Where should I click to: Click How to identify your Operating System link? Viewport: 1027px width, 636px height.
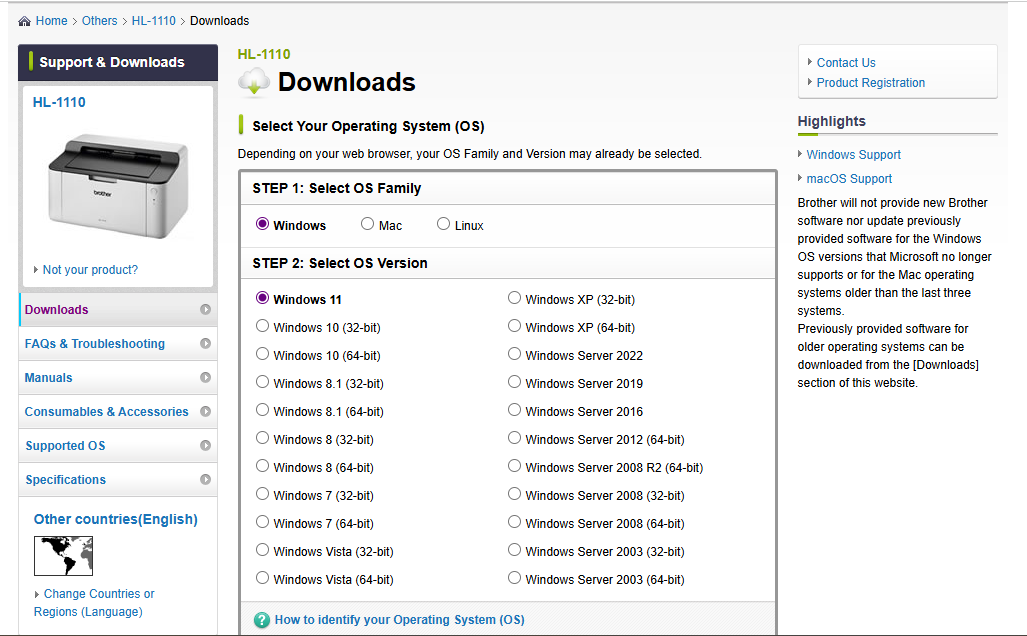click(x=399, y=620)
